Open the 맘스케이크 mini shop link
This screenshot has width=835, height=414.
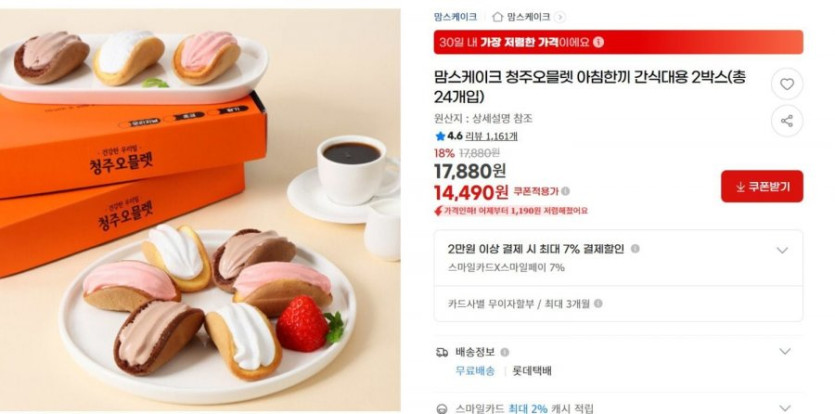528,17
